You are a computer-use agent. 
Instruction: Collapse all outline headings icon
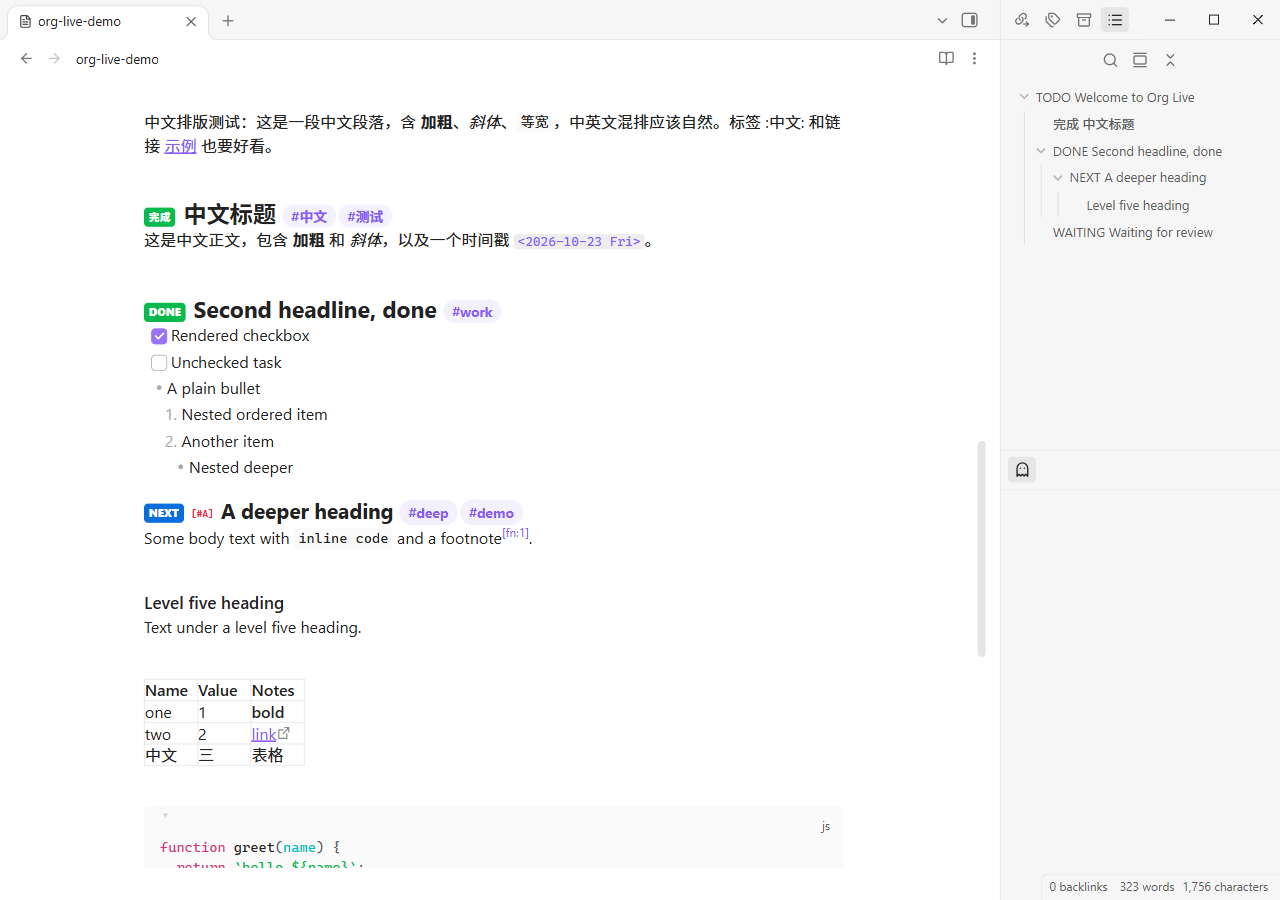pos(1170,60)
